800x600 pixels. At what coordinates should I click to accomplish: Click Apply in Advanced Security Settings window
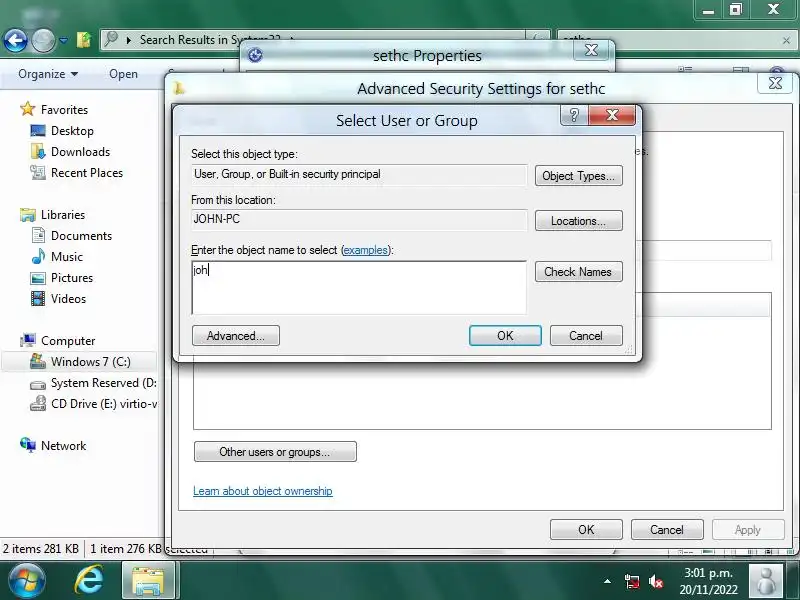(748, 530)
